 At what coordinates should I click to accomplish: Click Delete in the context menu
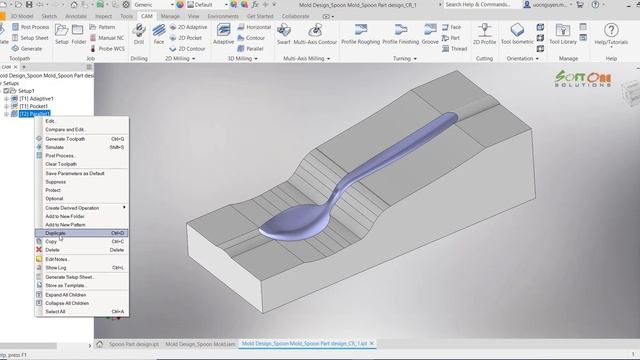coord(82,250)
